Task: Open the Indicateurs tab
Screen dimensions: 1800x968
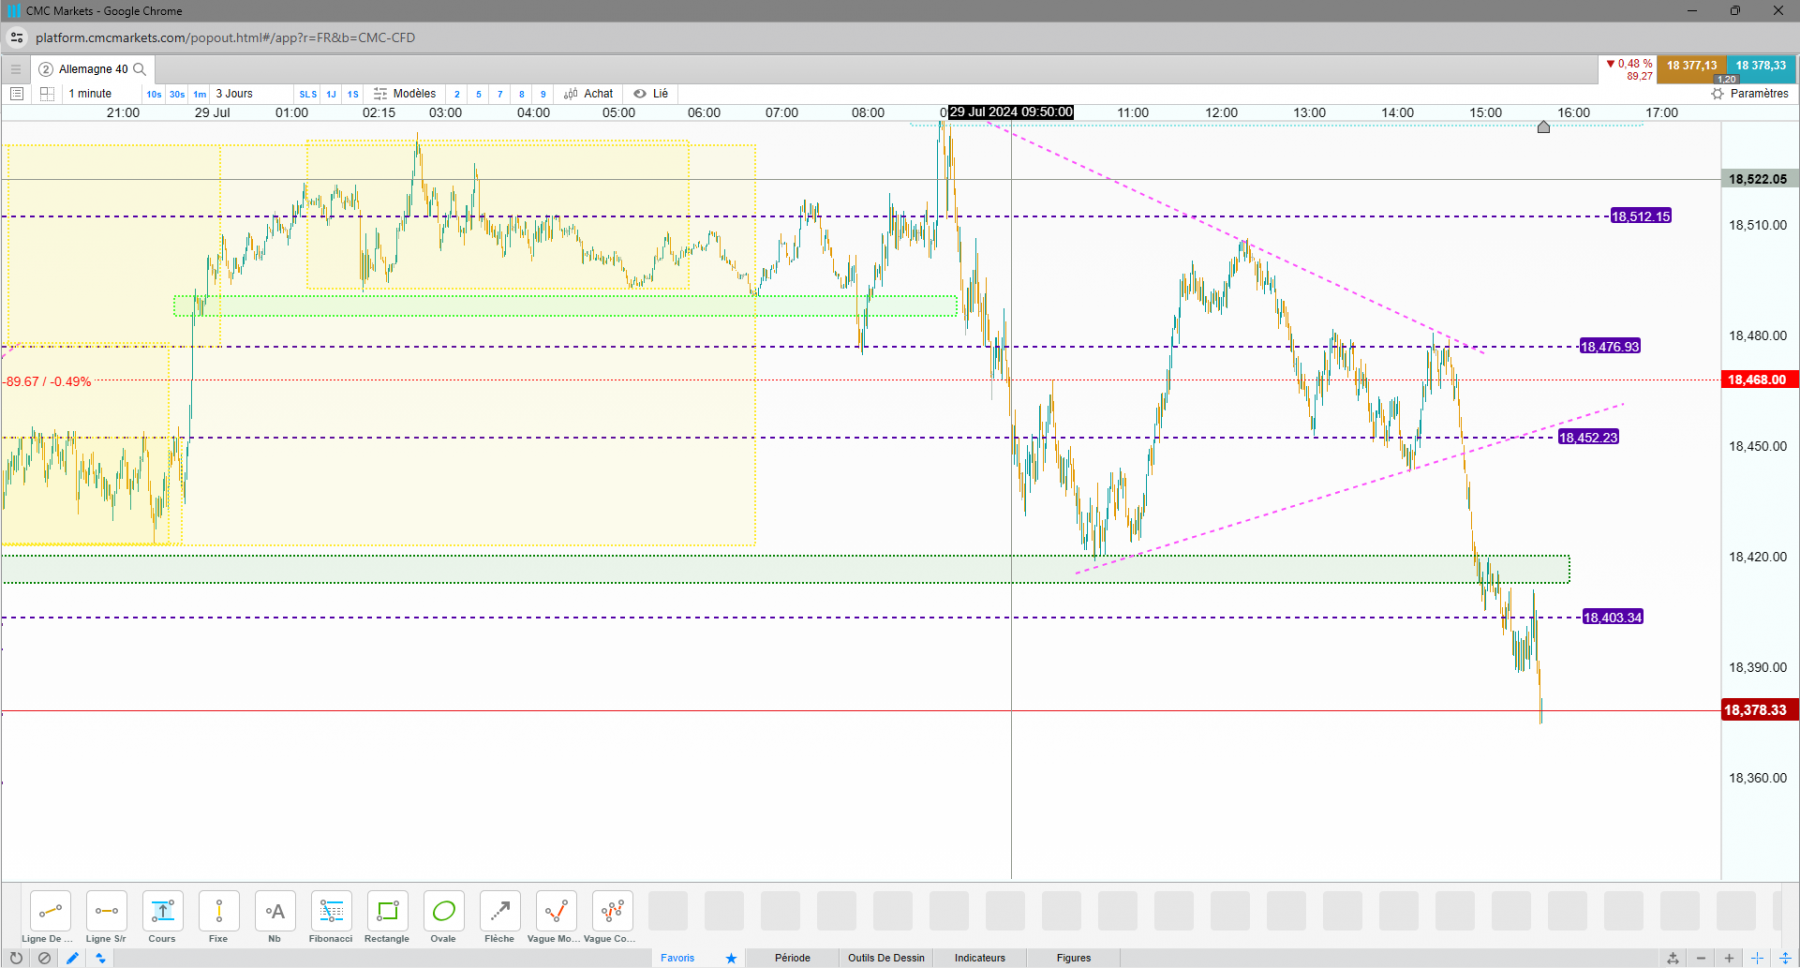Action: click(980, 958)
